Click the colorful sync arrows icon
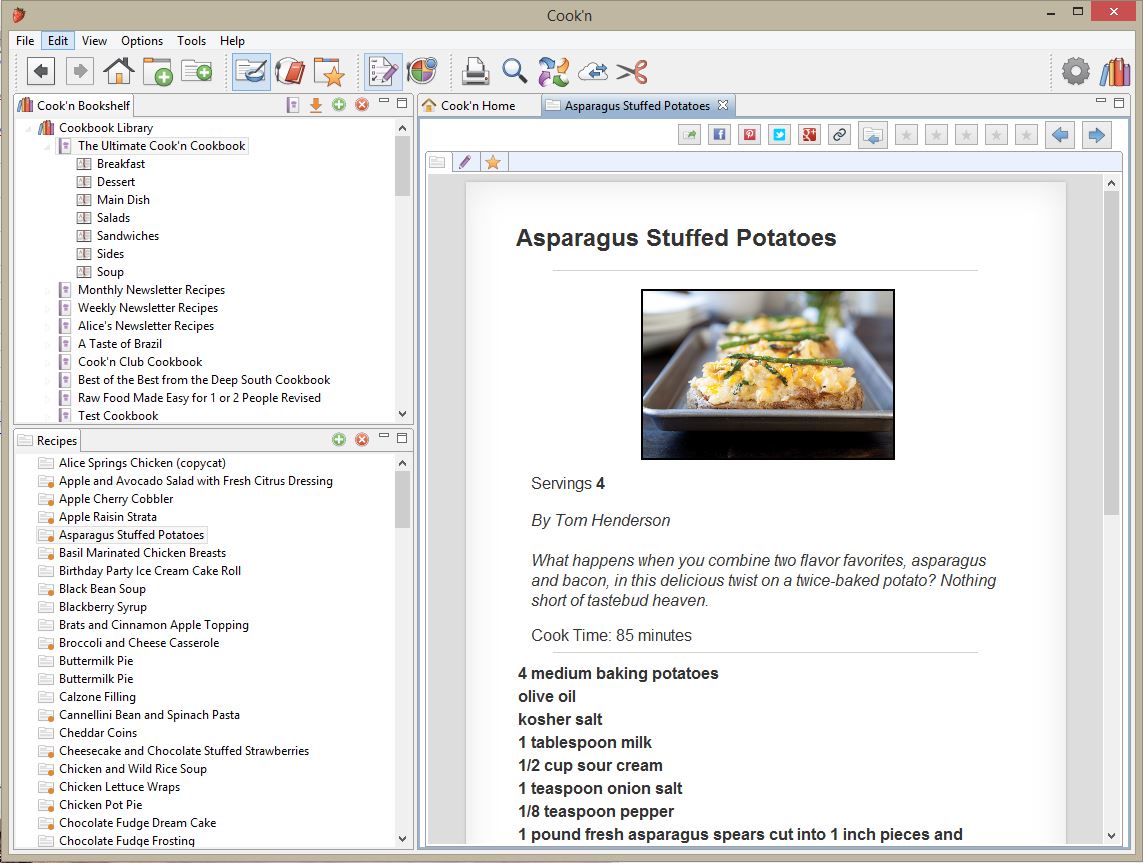This screenshot has height=863, width=1143. (x=553, y=71)
